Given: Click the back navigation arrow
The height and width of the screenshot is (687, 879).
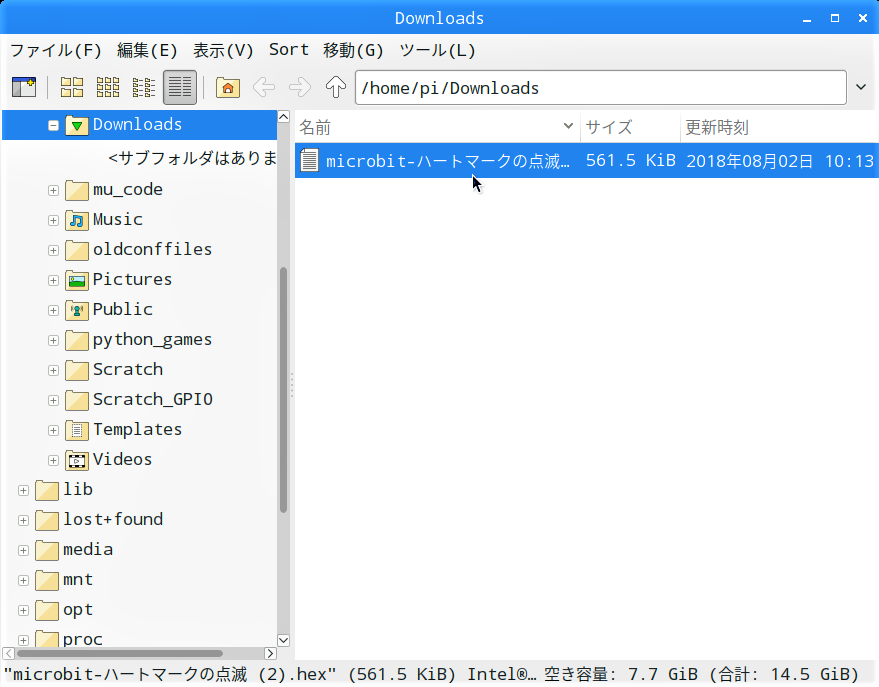Looking at the screenshot, I should pyautogui.click(x=263, y=87).
